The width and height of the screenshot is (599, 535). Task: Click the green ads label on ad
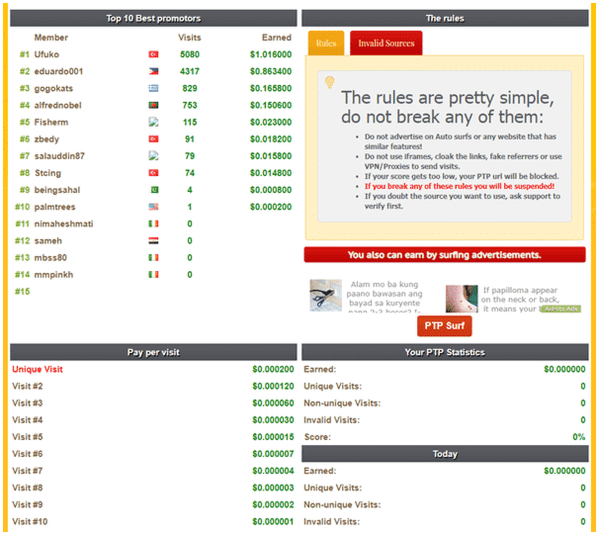click(561, 309)
